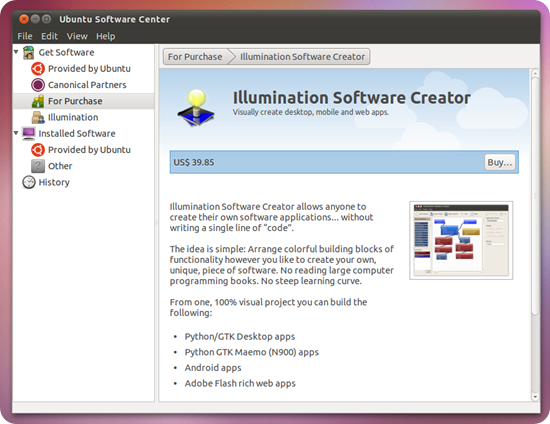Click the Get Software basket icon
The image size is (550, 424).
pos(28,53)
